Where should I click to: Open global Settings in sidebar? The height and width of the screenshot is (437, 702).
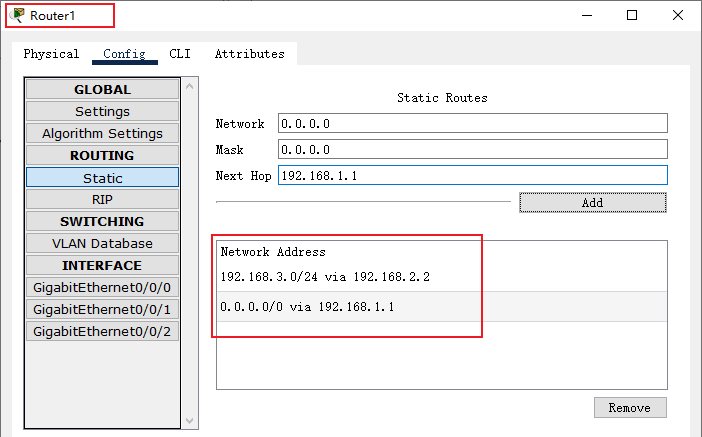(102, 111)
